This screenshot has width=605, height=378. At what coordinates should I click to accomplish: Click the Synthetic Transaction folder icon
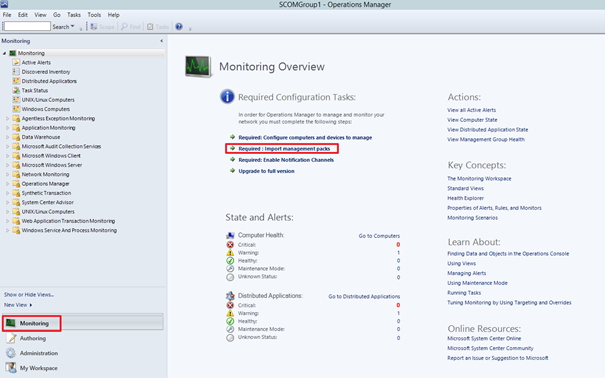16,192
